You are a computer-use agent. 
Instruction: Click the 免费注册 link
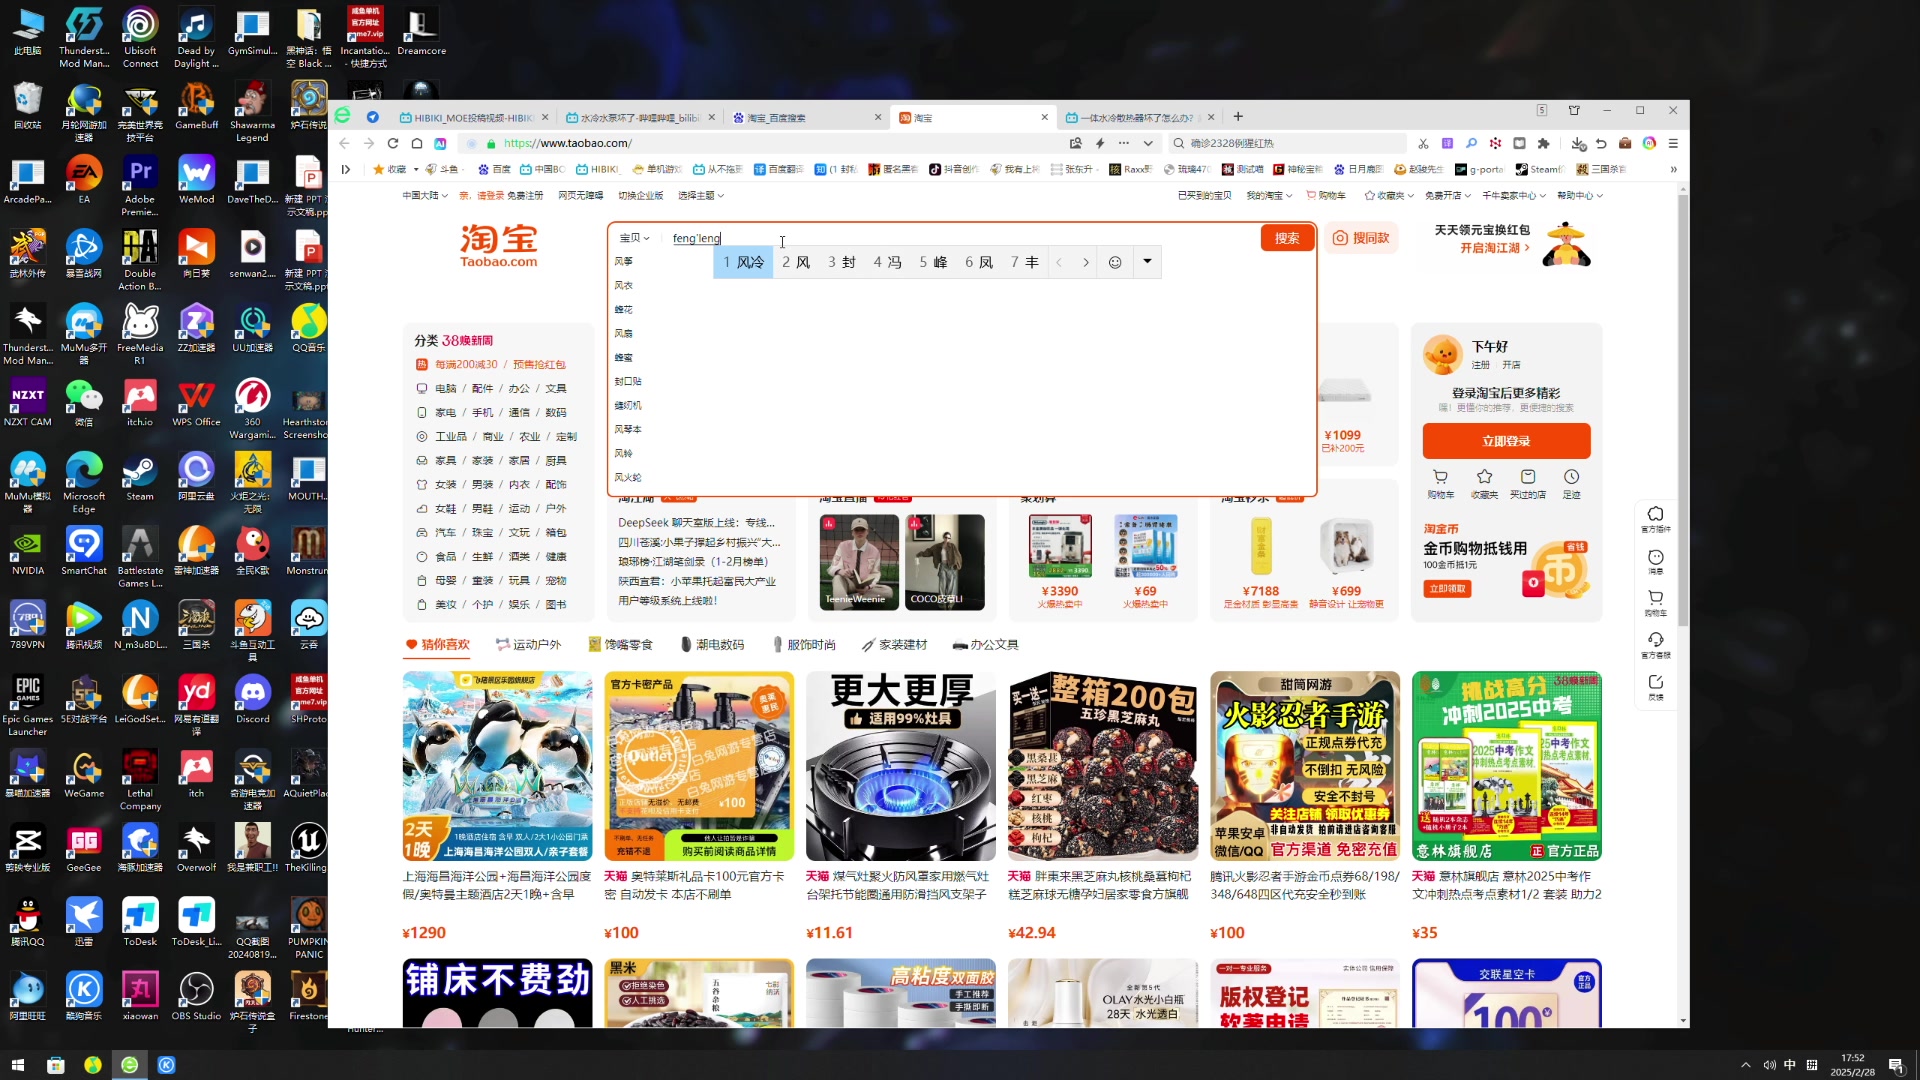point(525,195)
